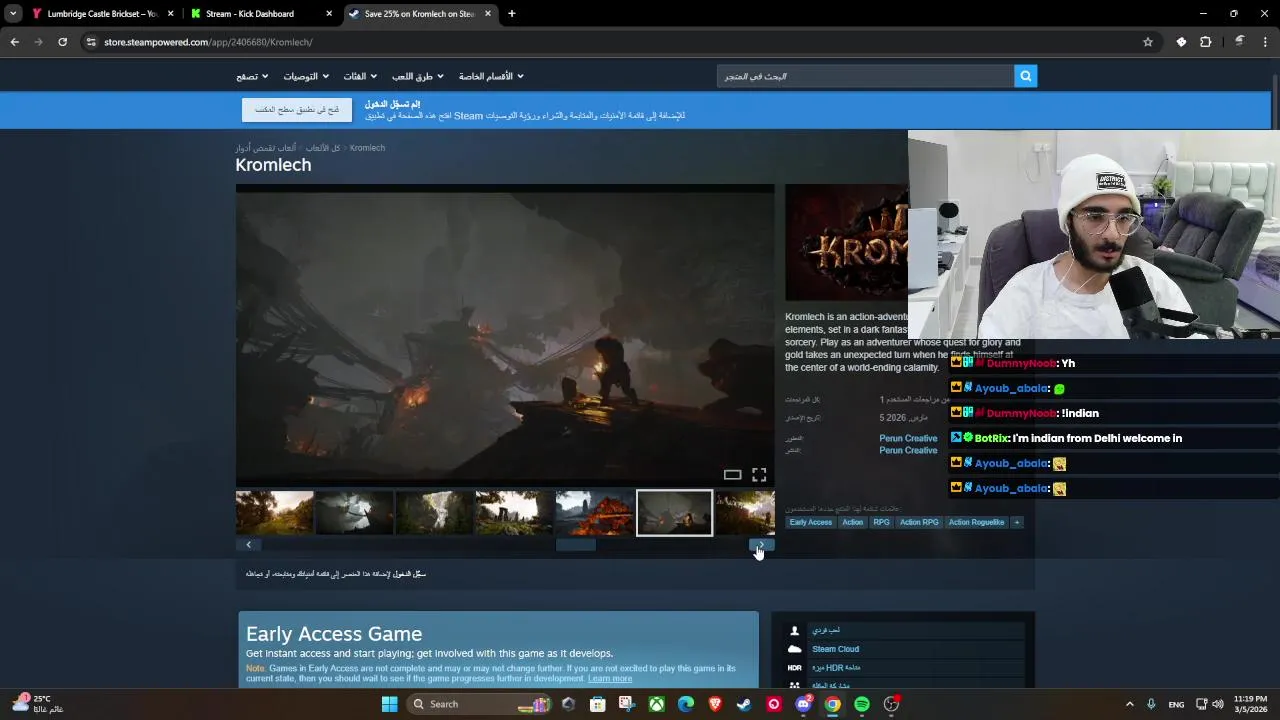
Task: Expand the تصفح store menu
Action: pos(252,76)
